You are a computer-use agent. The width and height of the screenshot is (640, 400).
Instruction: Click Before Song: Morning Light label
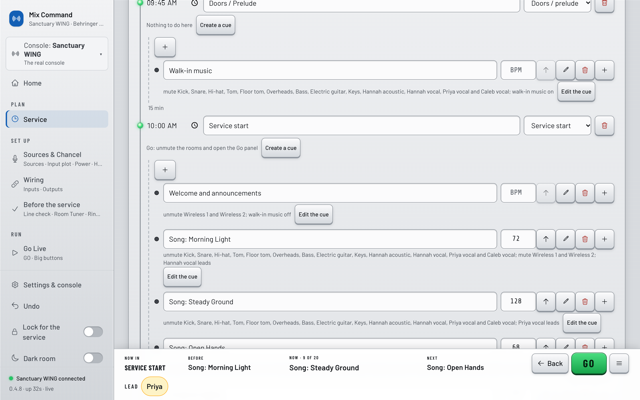219,367
